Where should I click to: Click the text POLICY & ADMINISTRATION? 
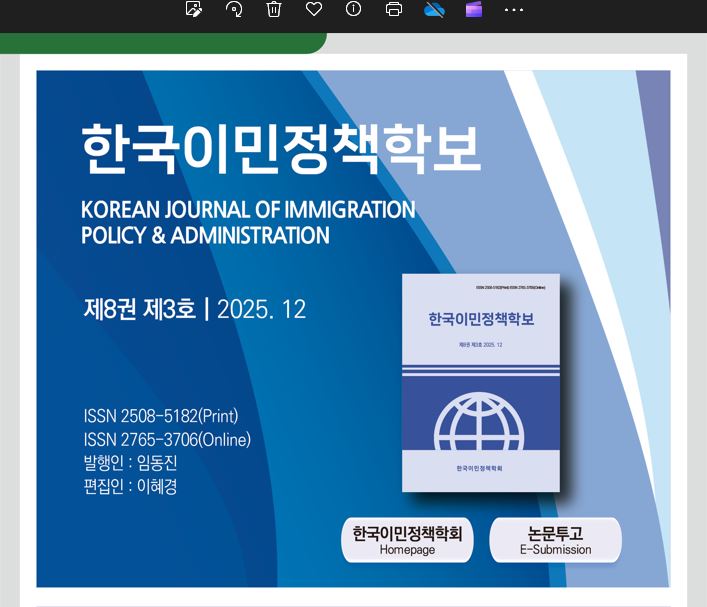click(x=205, y=235)
